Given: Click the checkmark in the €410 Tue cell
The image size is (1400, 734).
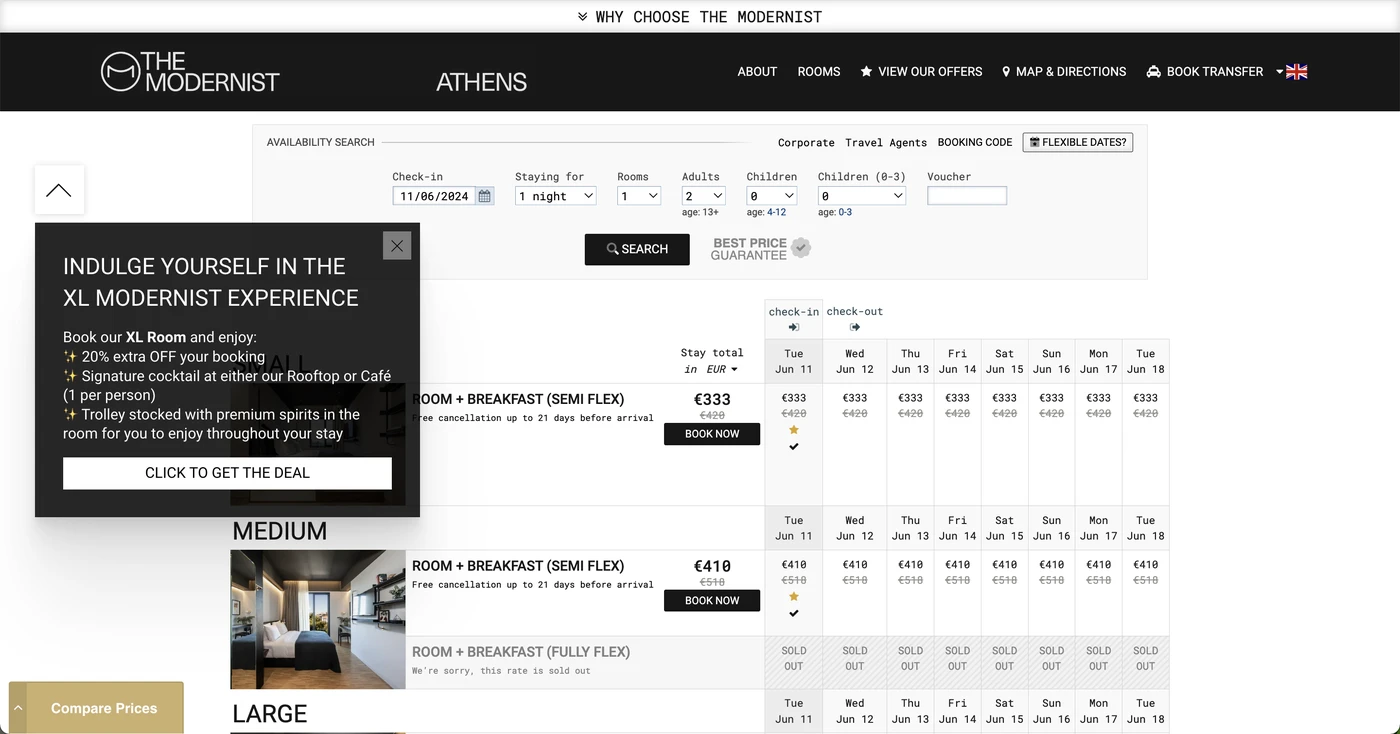Looking at the screenshot, I should click(x=794, y=614).
